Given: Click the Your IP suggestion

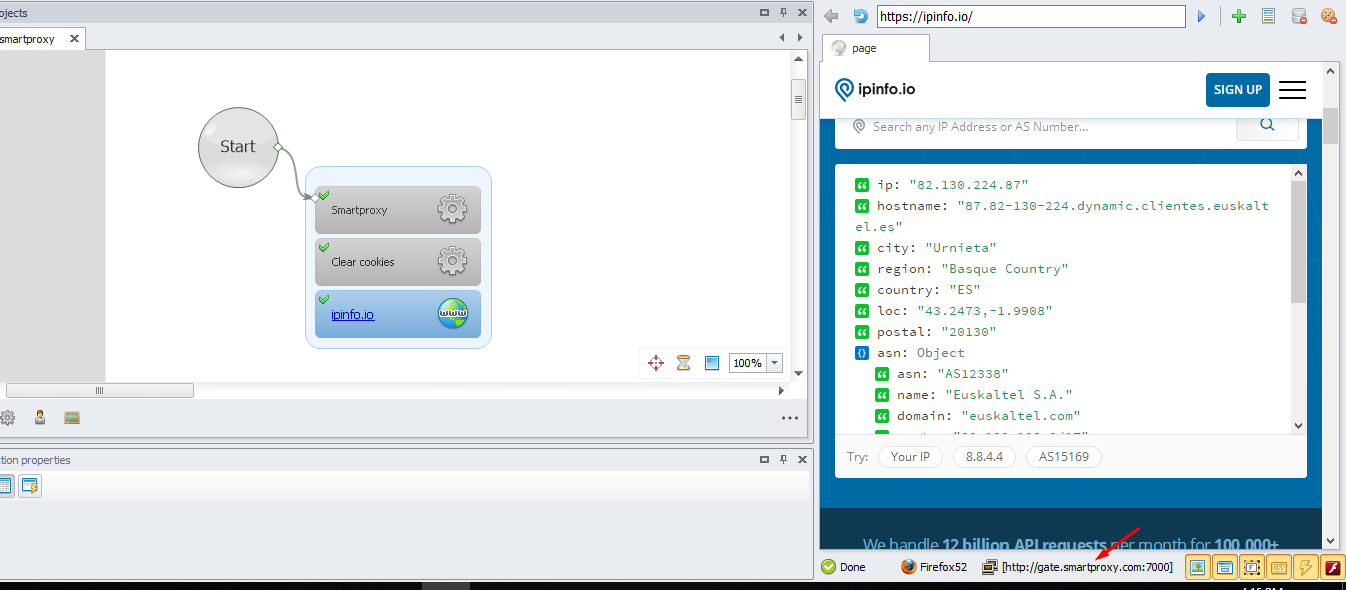Looking at the screenshot, I should point(911,457).
